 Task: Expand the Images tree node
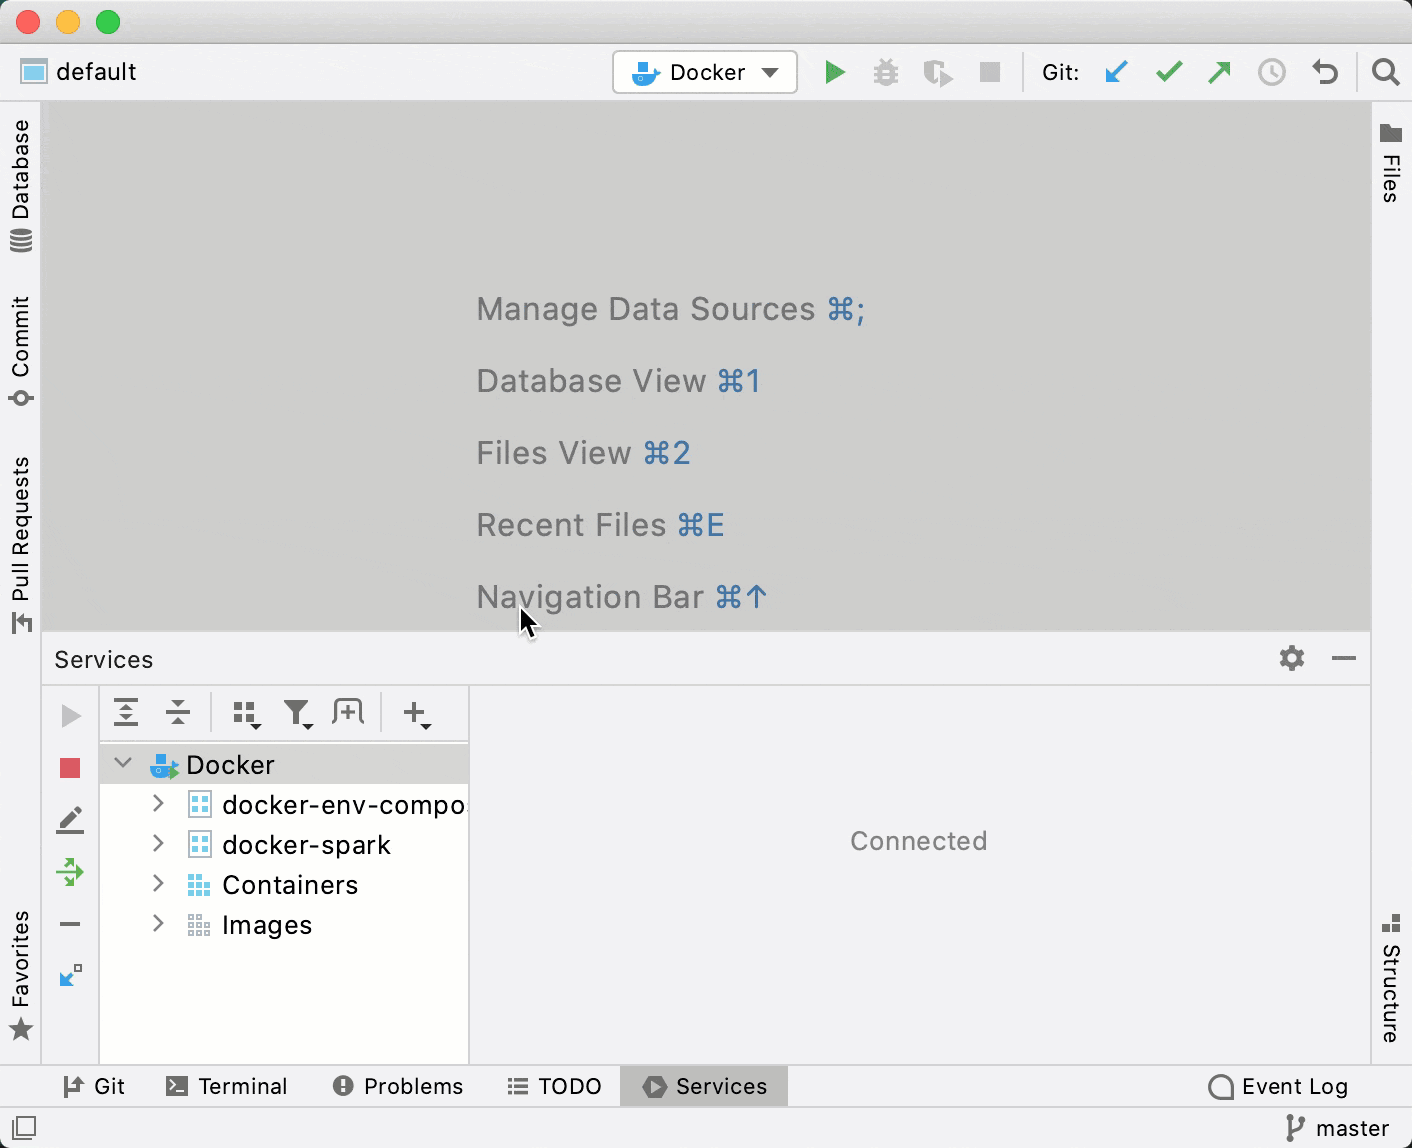point(157,924)
